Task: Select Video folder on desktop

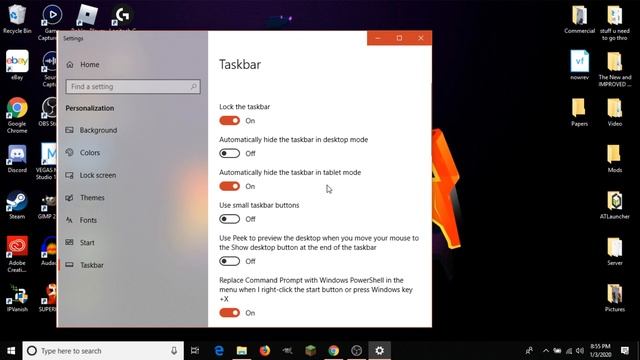Action: (615, 112)
